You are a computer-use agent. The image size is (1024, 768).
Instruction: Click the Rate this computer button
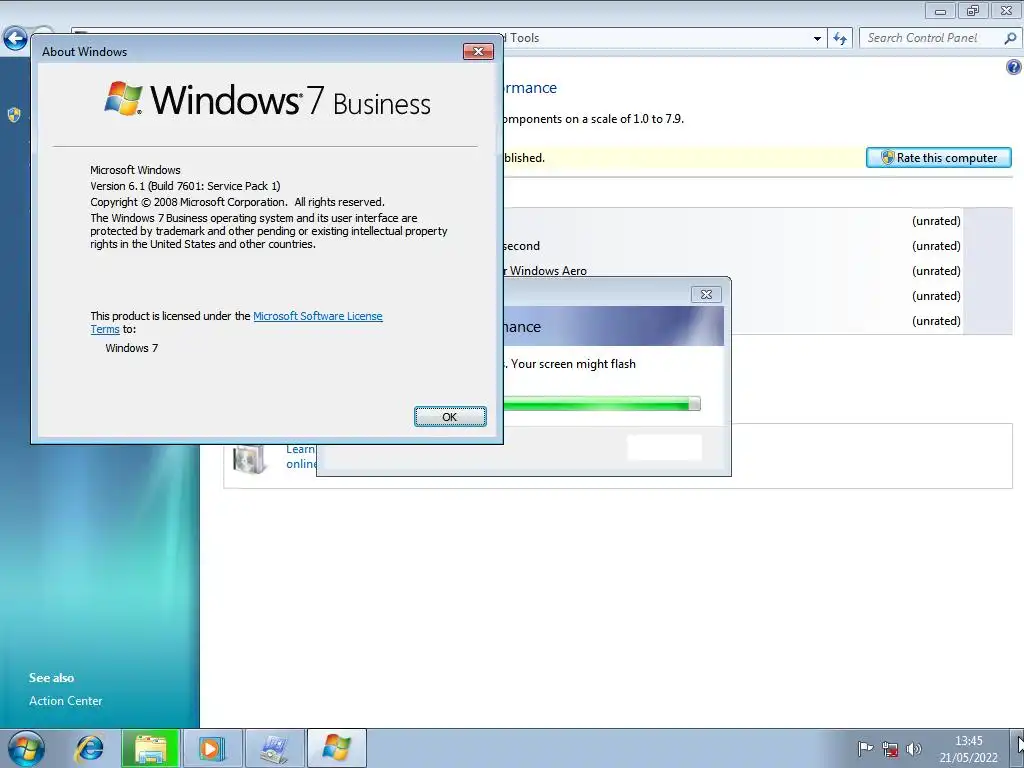click(x=938, y=157)
